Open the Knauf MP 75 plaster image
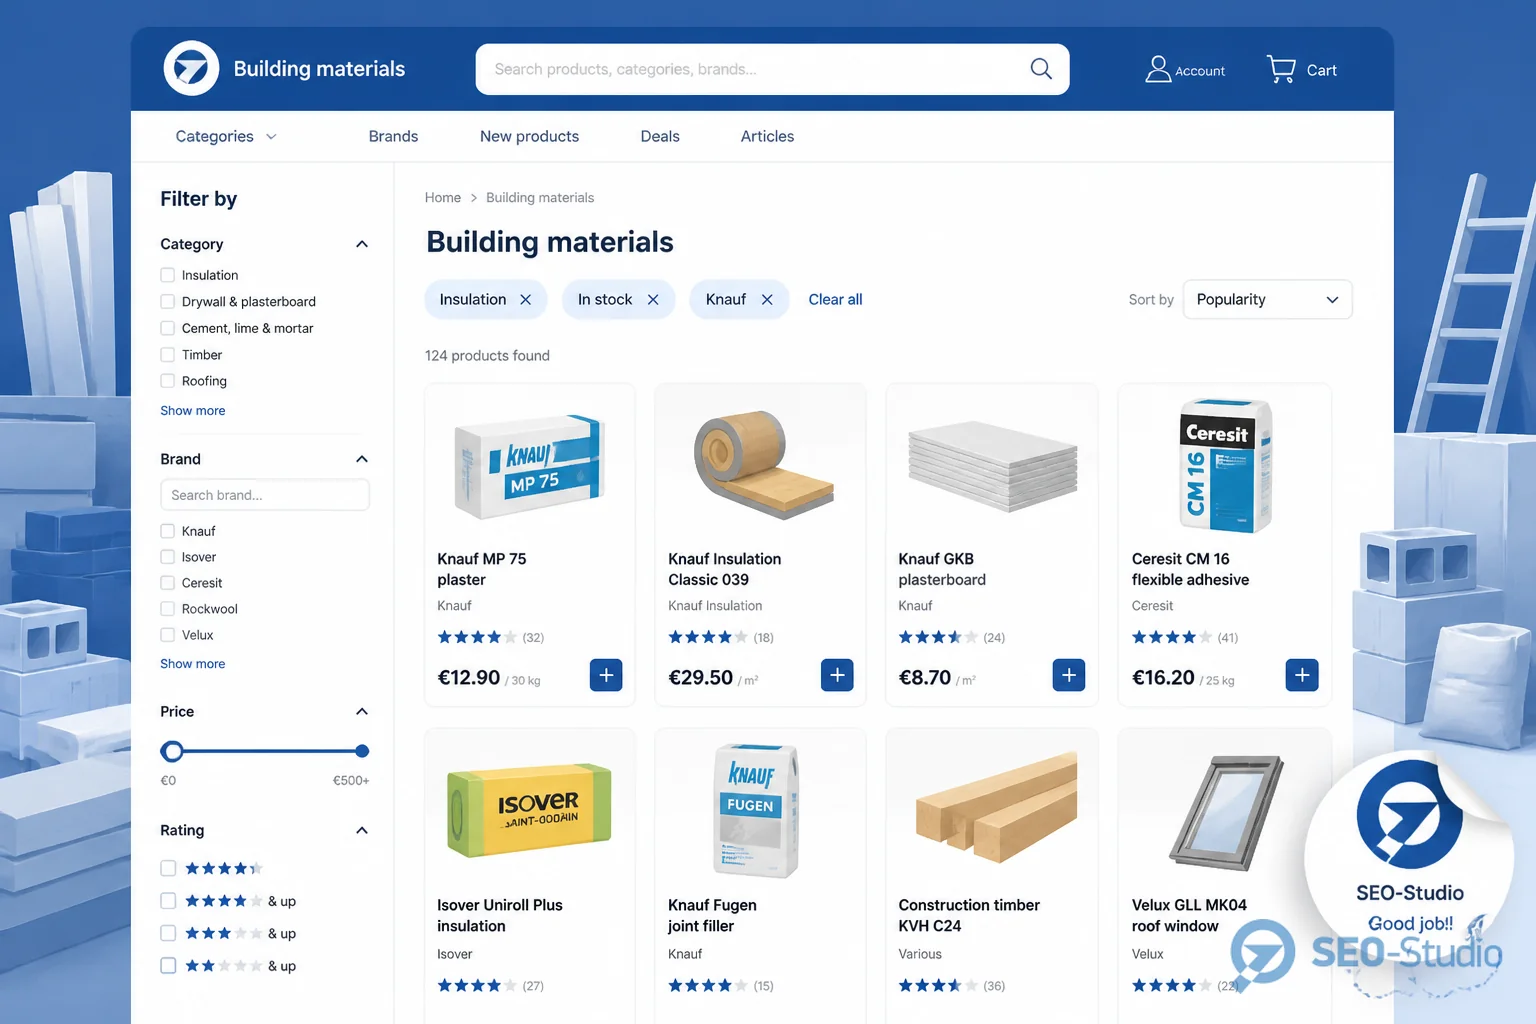This screenshot has height=1024, width=1536. [529, 465]
